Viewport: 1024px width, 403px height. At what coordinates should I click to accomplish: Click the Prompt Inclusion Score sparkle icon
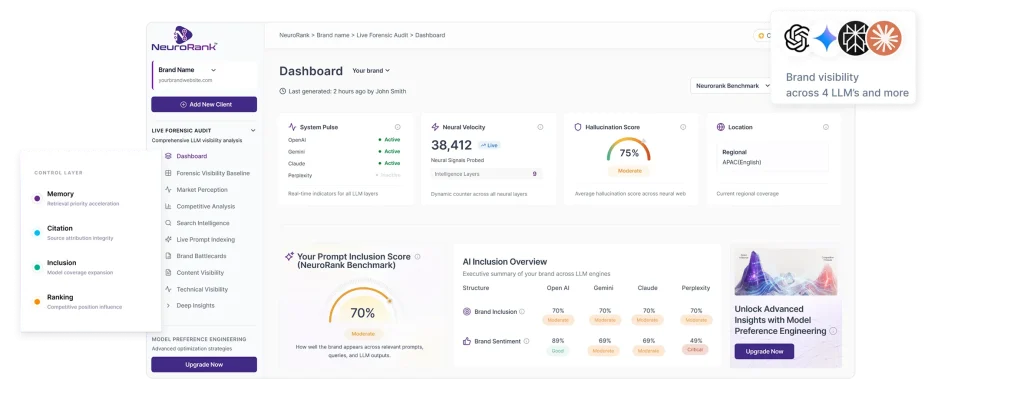(x=289, y=257)
